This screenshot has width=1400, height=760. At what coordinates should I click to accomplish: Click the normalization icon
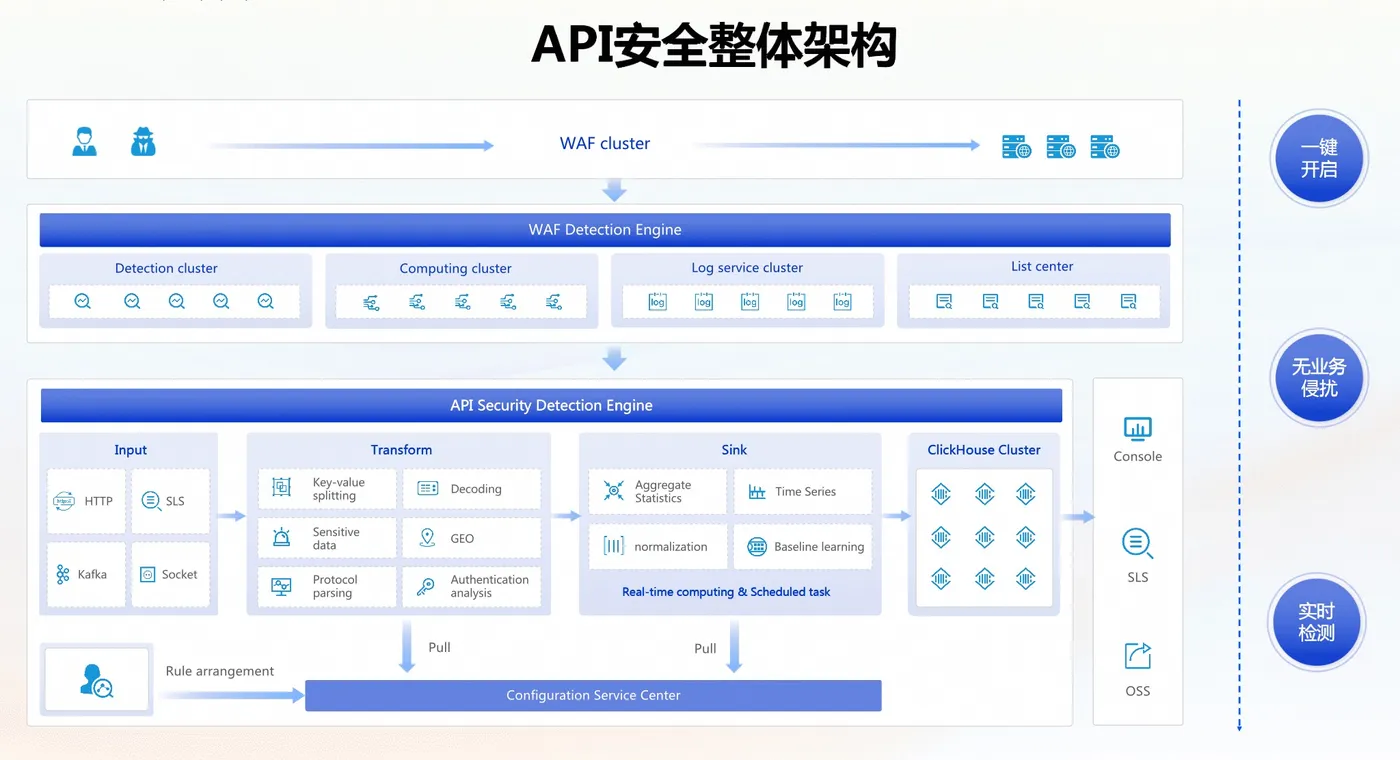614,546
